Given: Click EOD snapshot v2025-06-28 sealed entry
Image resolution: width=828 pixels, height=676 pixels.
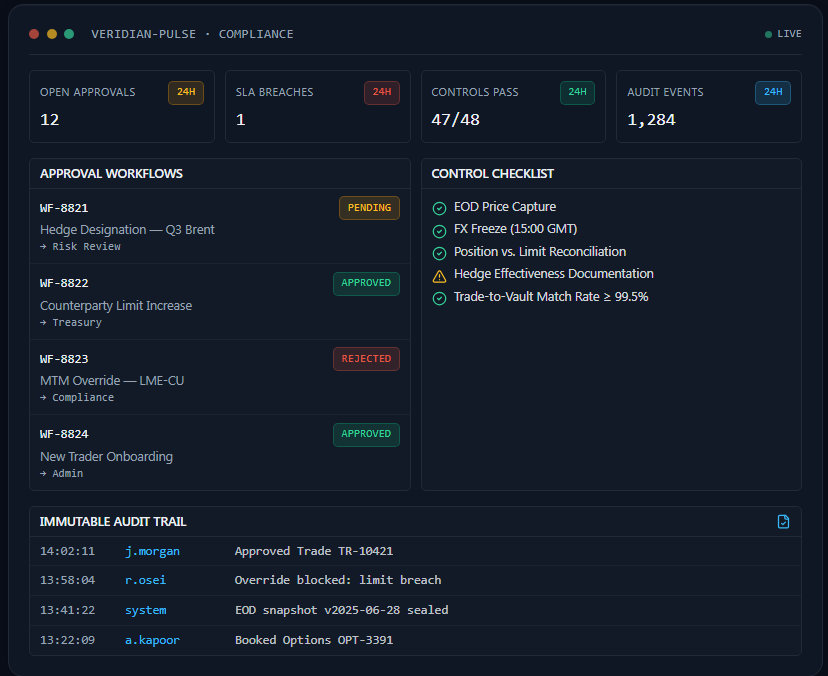Looking at the screenshot, I should 341,611.
